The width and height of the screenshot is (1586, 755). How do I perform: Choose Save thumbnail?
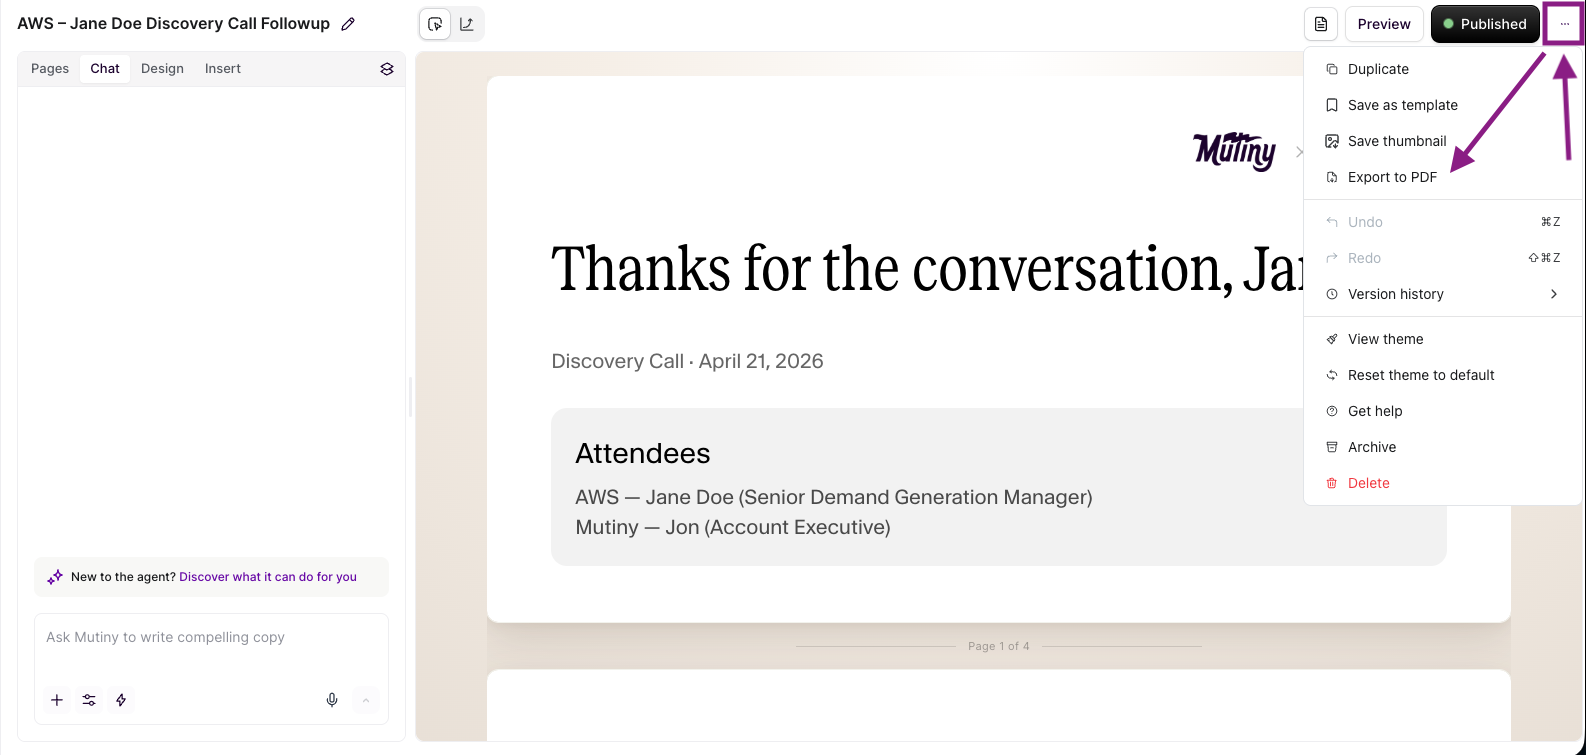(x=1443, y=141)
